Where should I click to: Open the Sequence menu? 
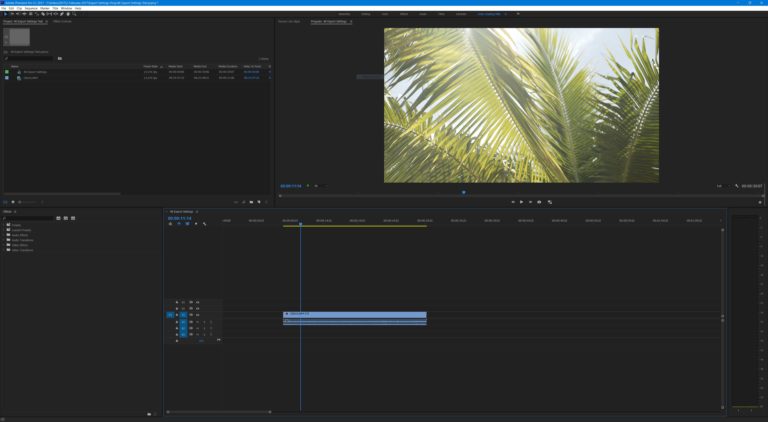(x=31, y=8)
